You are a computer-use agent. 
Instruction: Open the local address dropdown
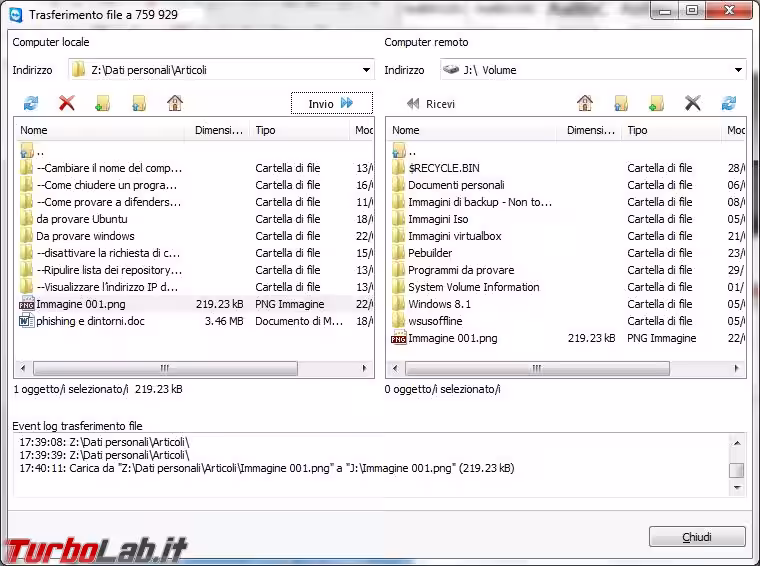point(366,70)
